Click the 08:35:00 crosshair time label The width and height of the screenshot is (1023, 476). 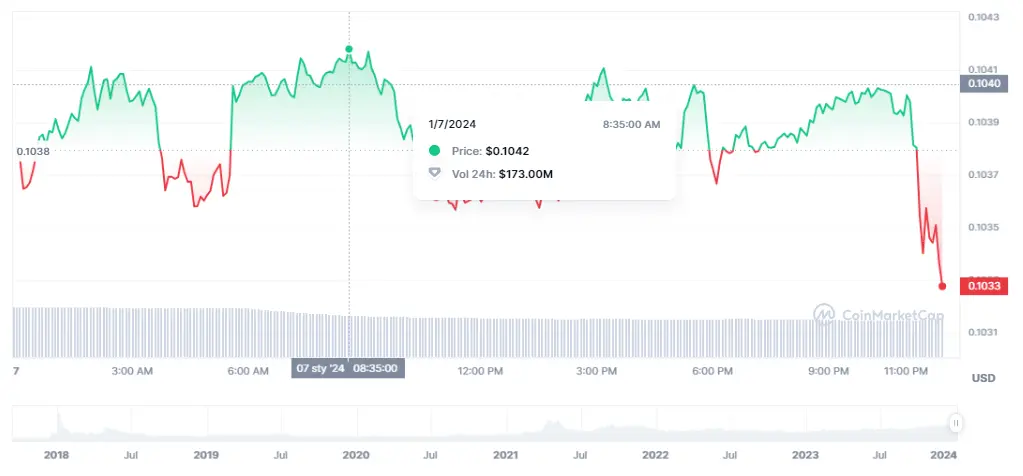point(376,368)
